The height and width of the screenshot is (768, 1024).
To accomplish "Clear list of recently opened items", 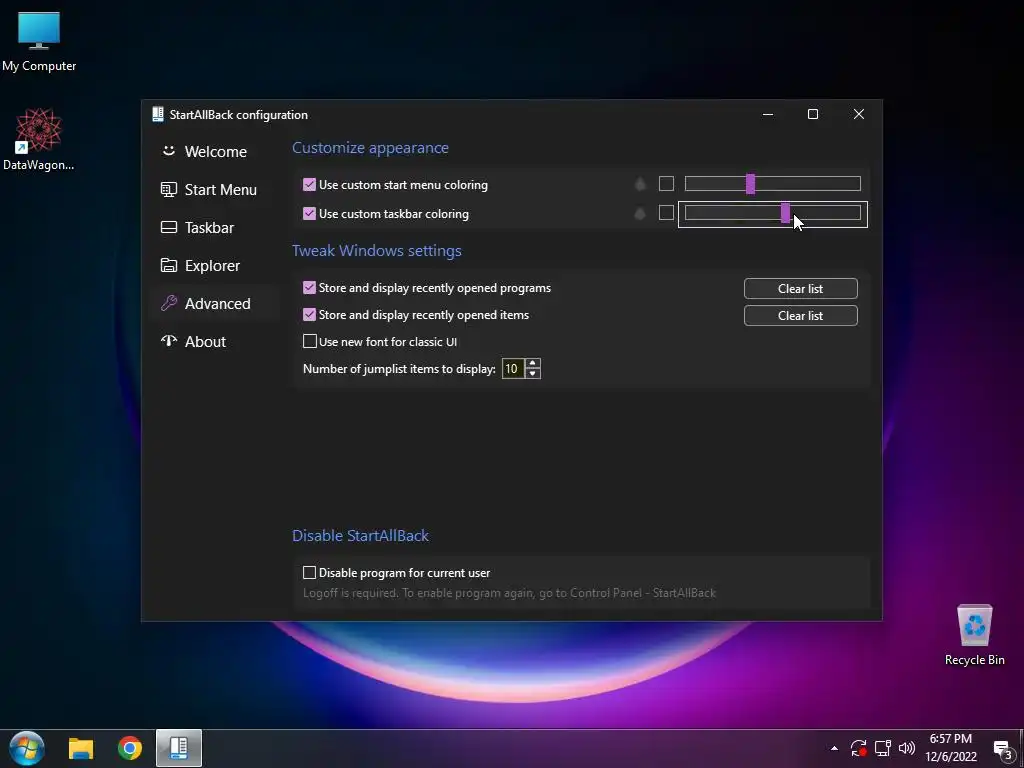I will click(801, 315).
